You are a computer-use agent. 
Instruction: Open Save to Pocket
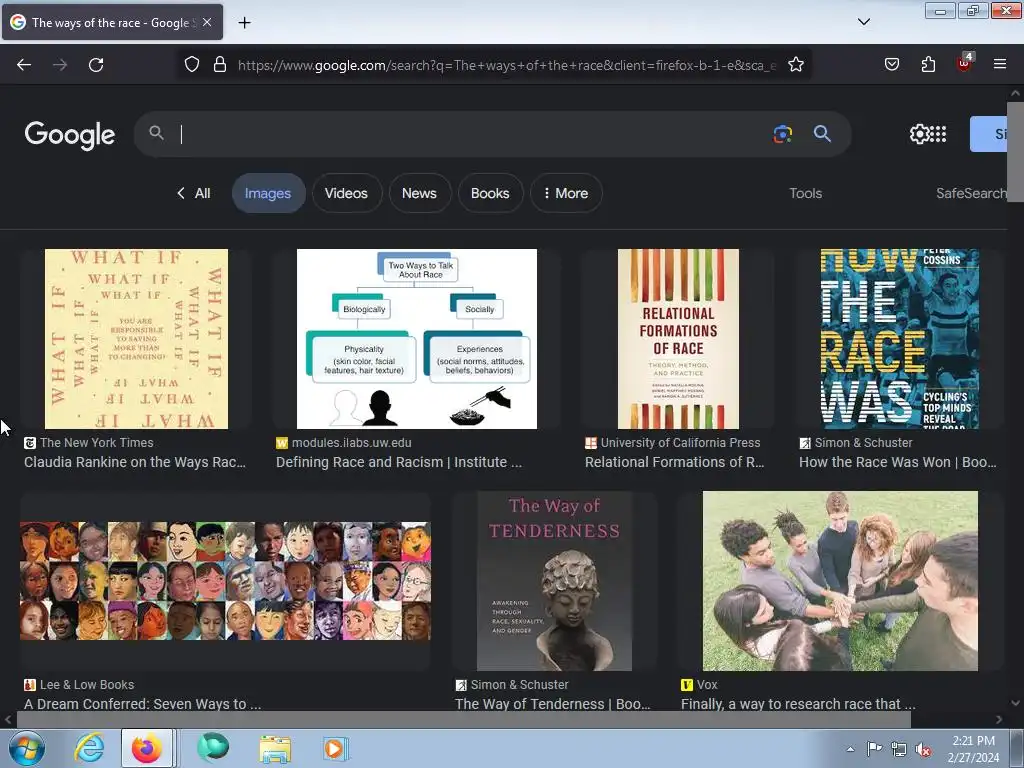click(x=891, y=65)
